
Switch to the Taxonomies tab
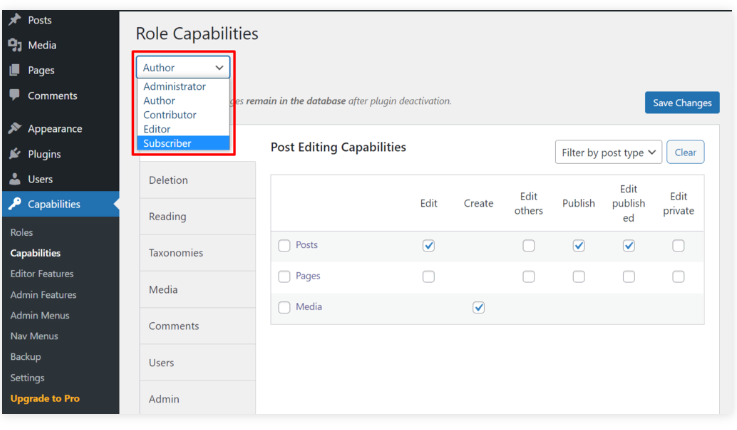pos(197,253)
